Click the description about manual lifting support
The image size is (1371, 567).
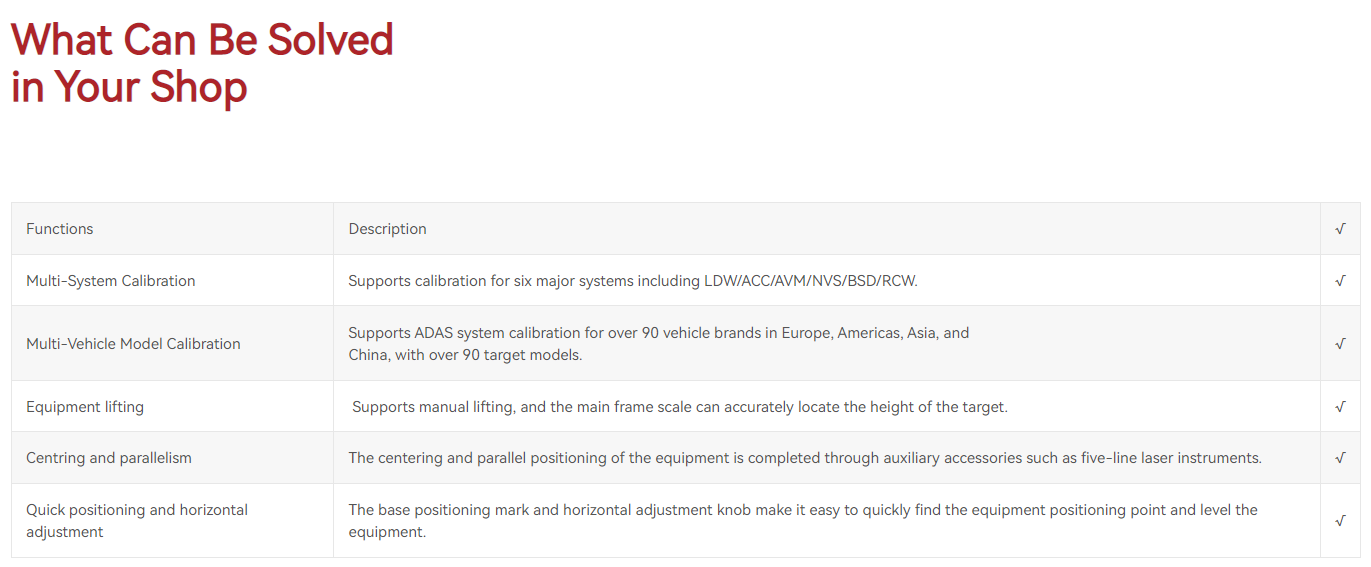point(680,407)
